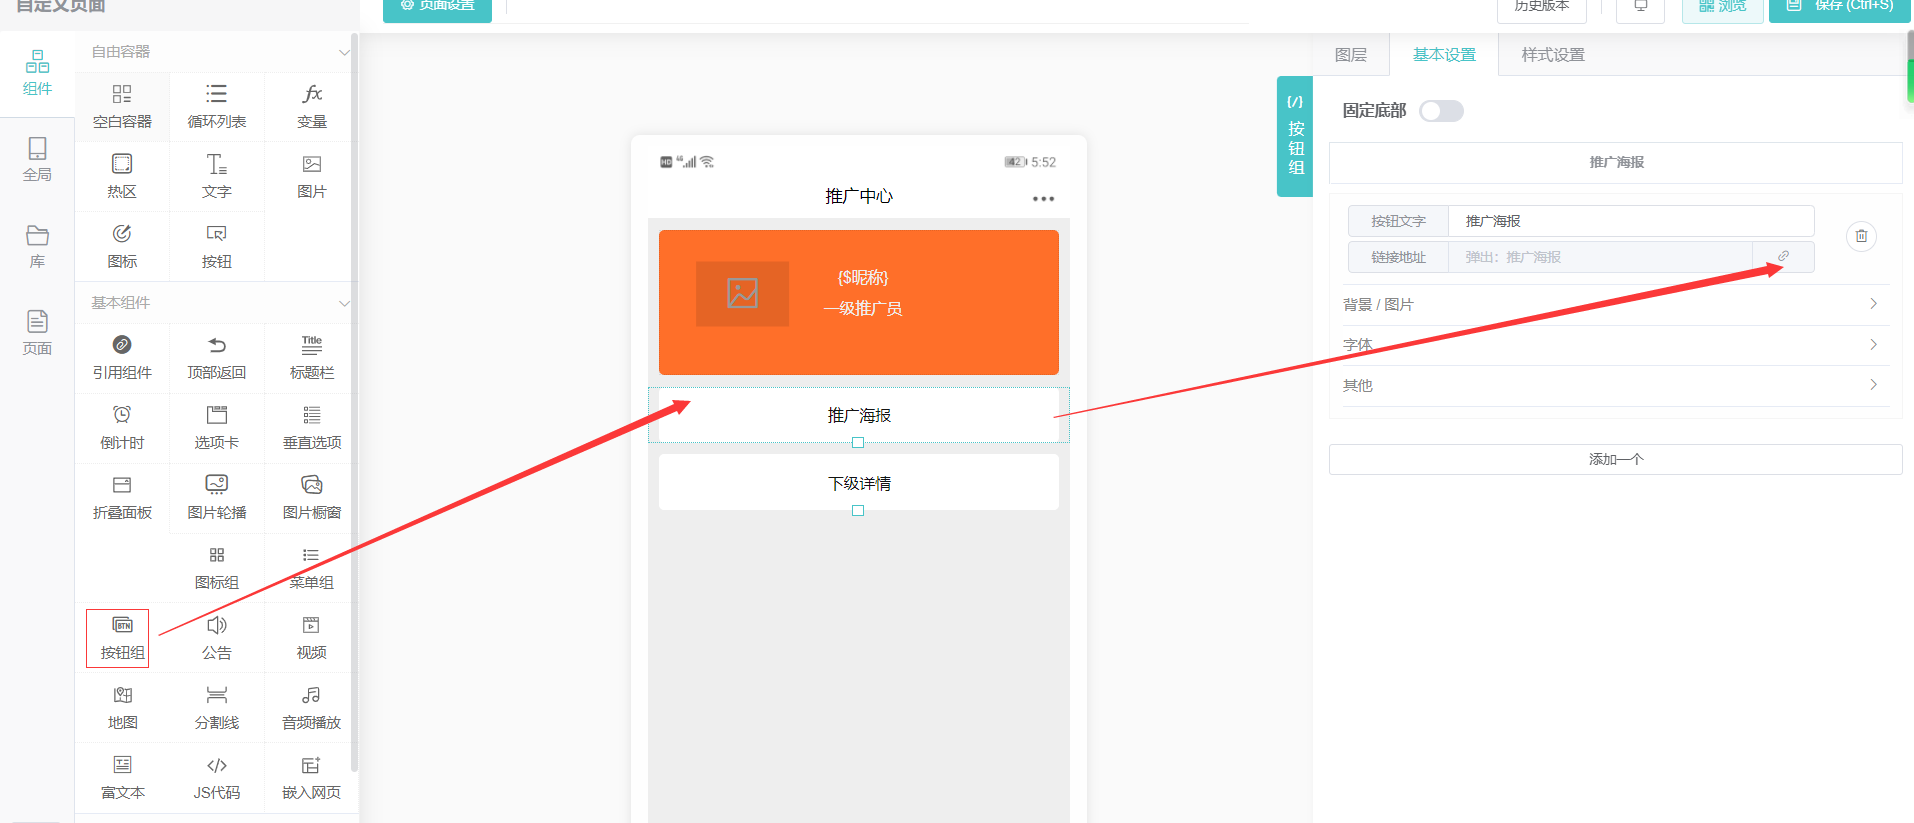Add the 顶部返回 top-back component
Screen dimensions: 1914x823
coord(217,357)
